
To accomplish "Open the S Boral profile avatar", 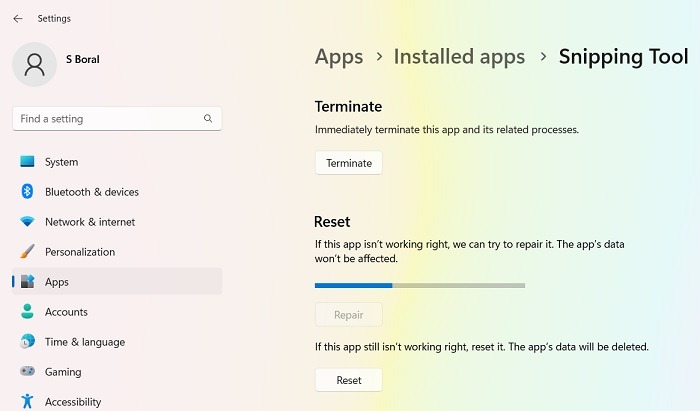I will [x=34, y=64].
